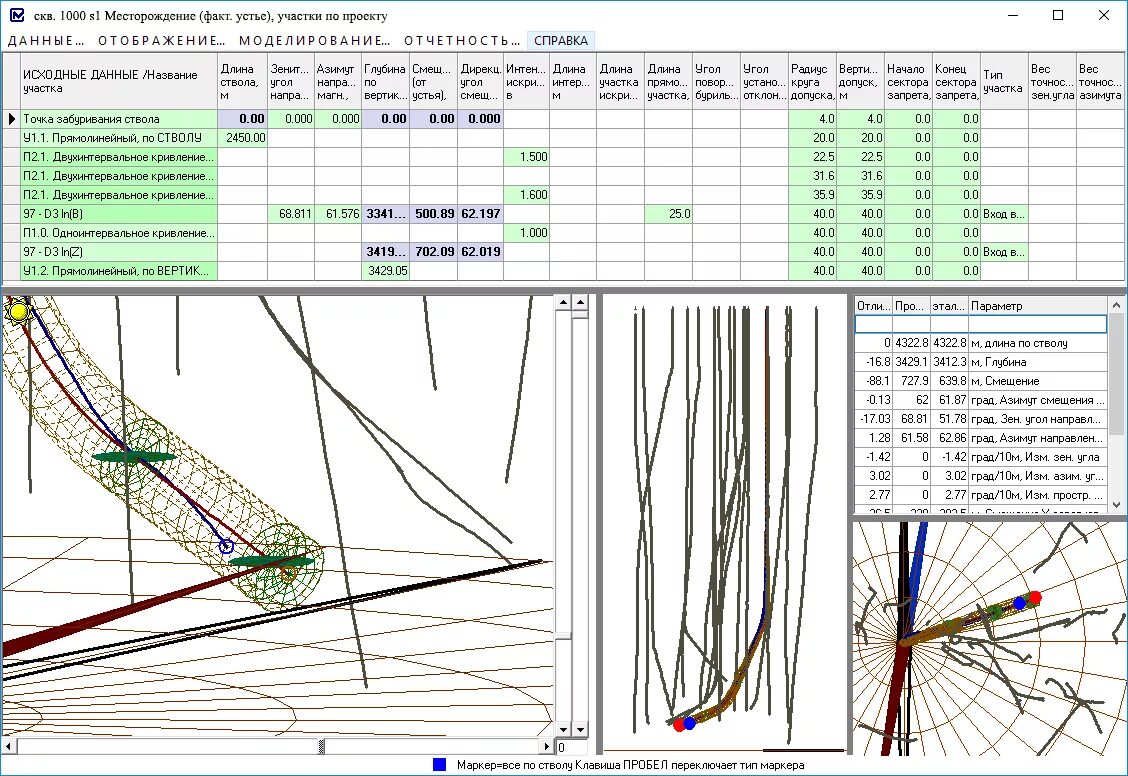Click the Длина ствола, м column header
The image size is (1128, 776).
point(242,81)
